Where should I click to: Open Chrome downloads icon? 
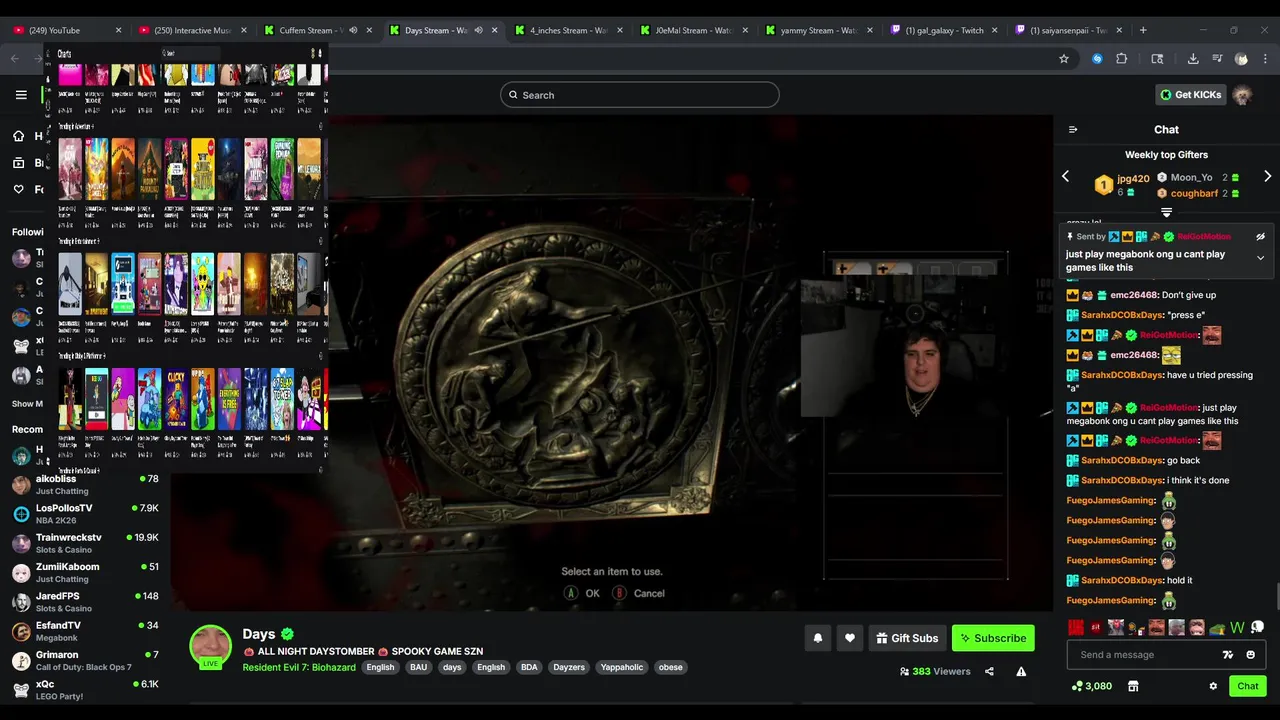(x=1193, y=59)
